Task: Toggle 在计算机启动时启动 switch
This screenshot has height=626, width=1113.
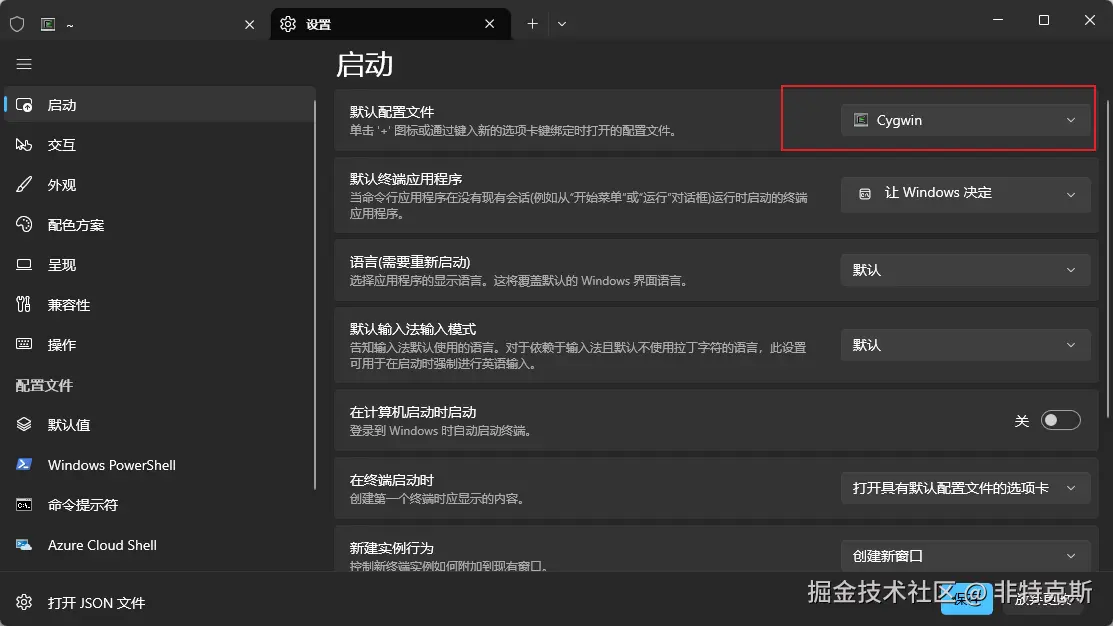Action: (x=1060, y=420)
